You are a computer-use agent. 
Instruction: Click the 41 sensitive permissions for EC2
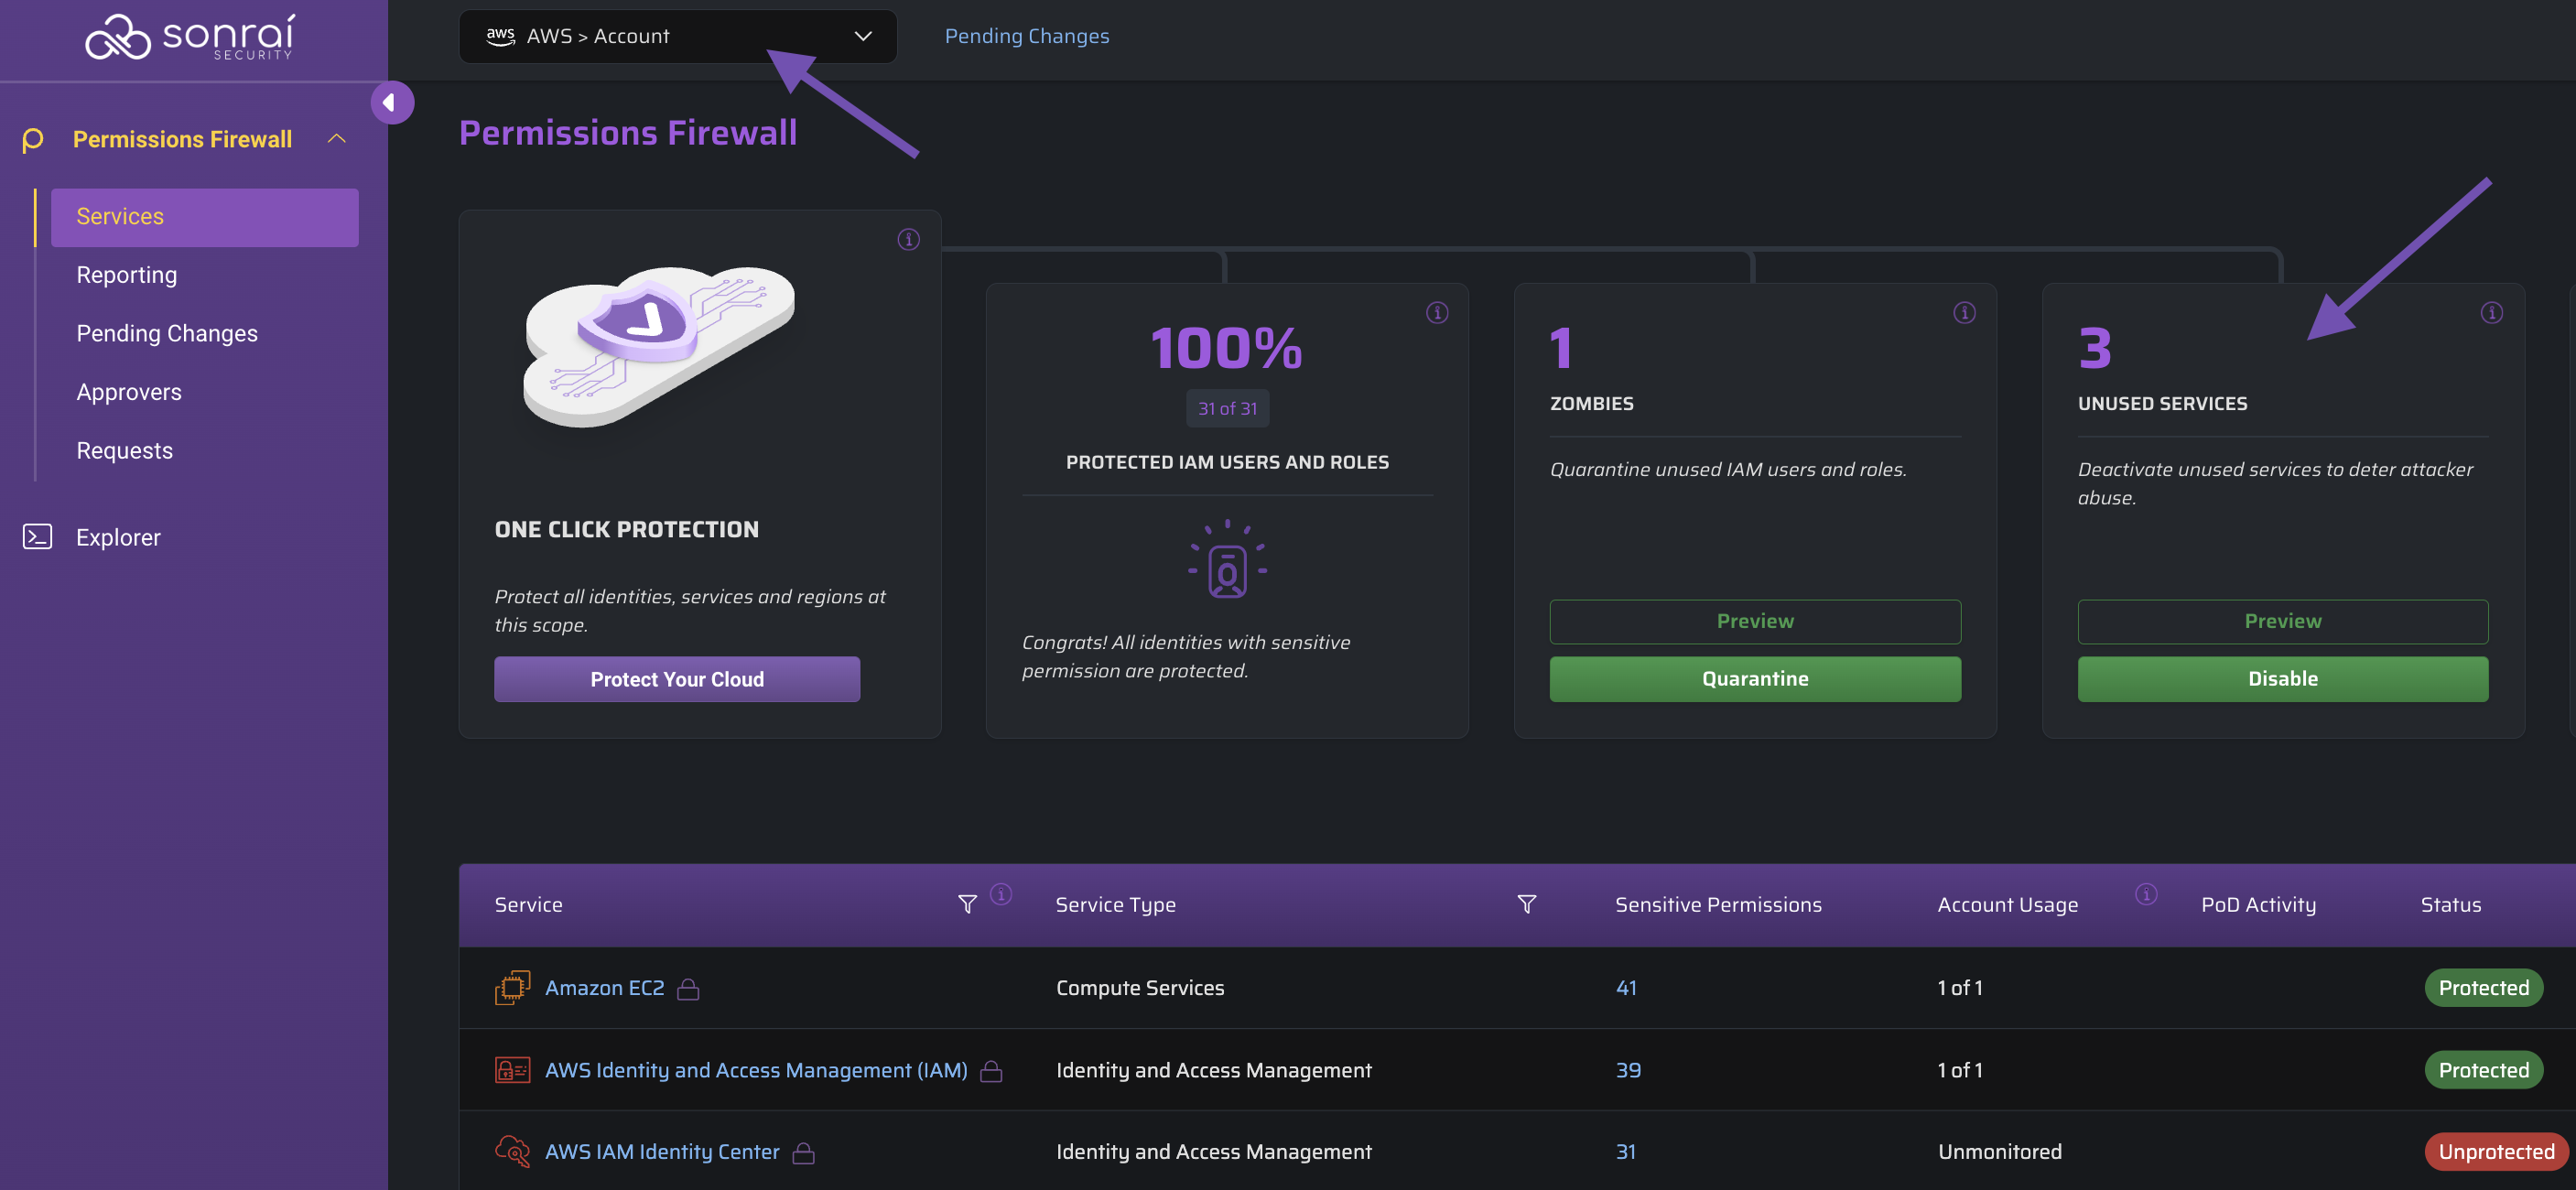(x=1626, y=988)
